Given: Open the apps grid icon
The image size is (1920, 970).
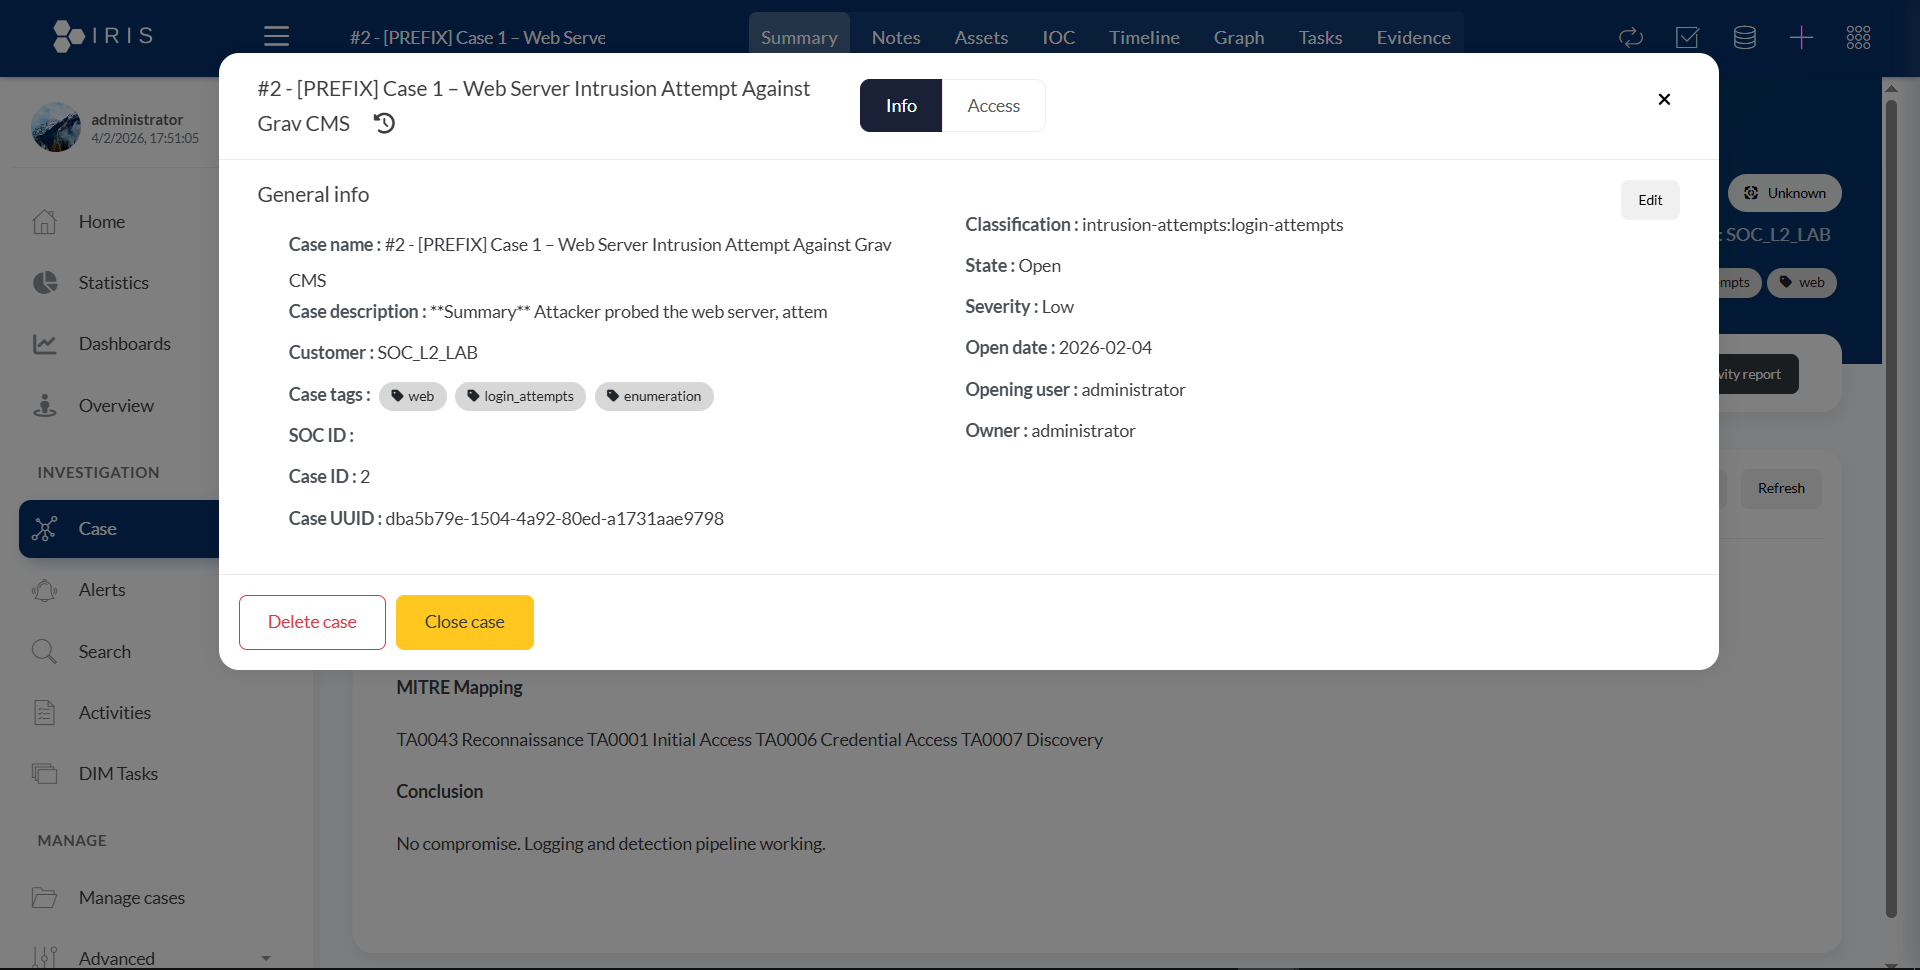Looking at the screenshot, I should 1858,38.
